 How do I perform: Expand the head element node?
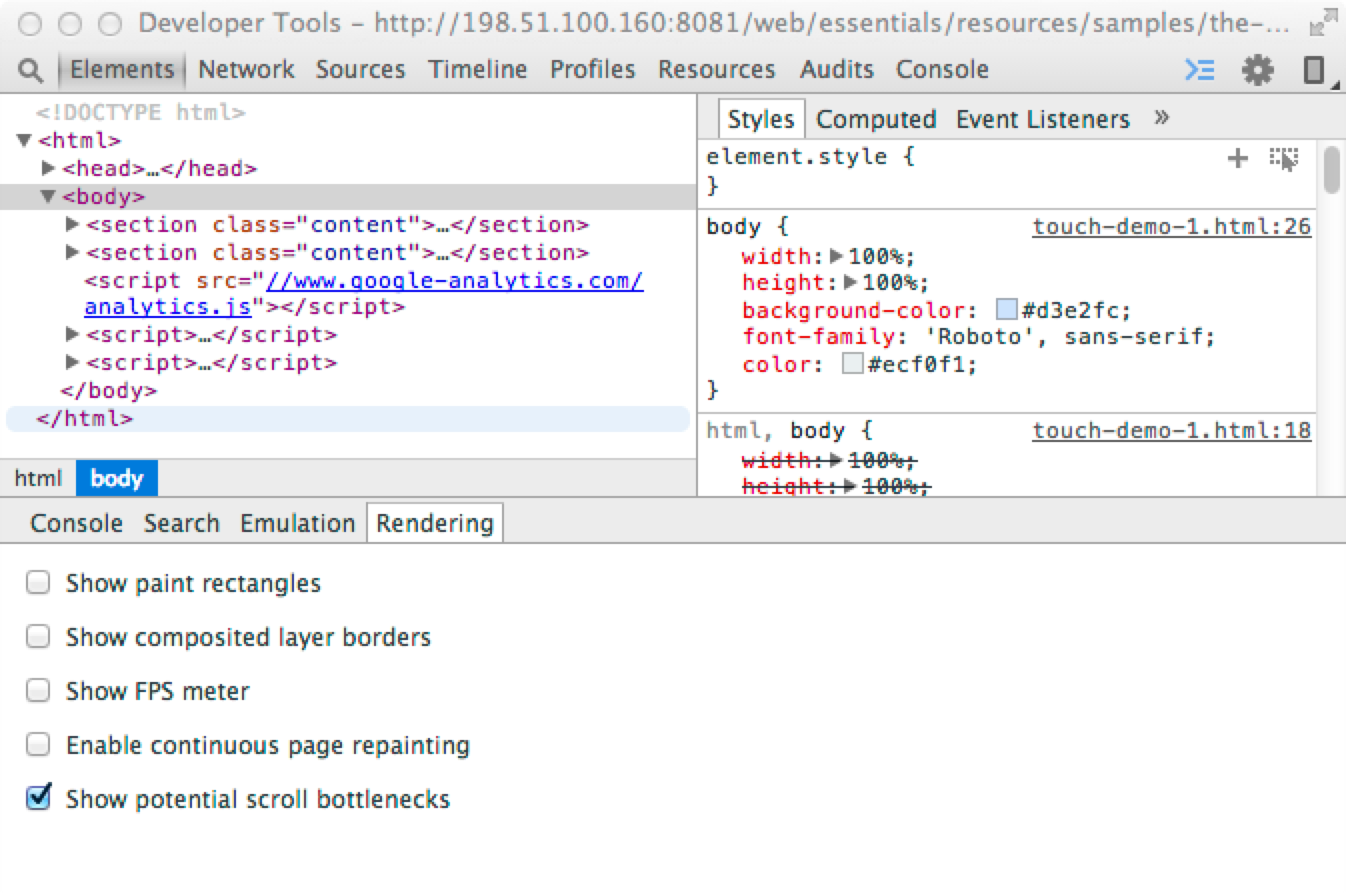(x=48, y=169)
